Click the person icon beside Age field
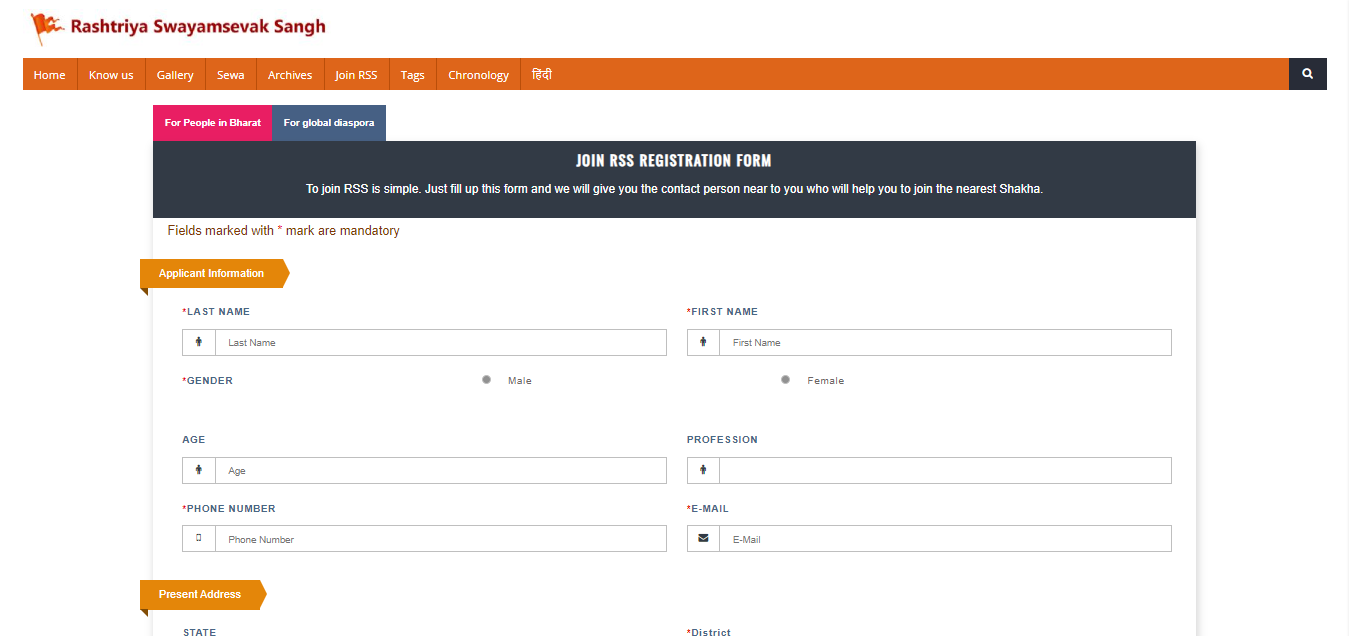The image size is (1349, 636). 199,470
